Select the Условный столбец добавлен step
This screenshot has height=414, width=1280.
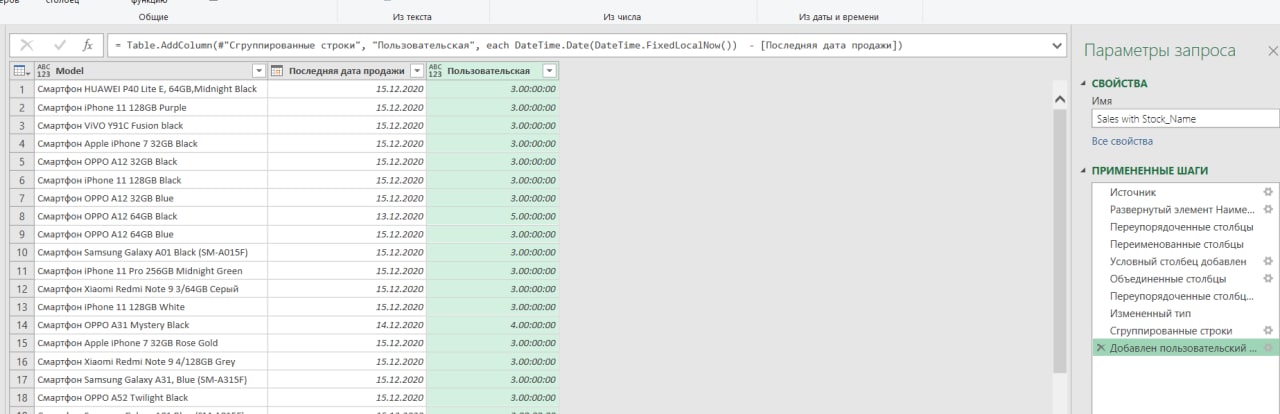pos(1178,261)
